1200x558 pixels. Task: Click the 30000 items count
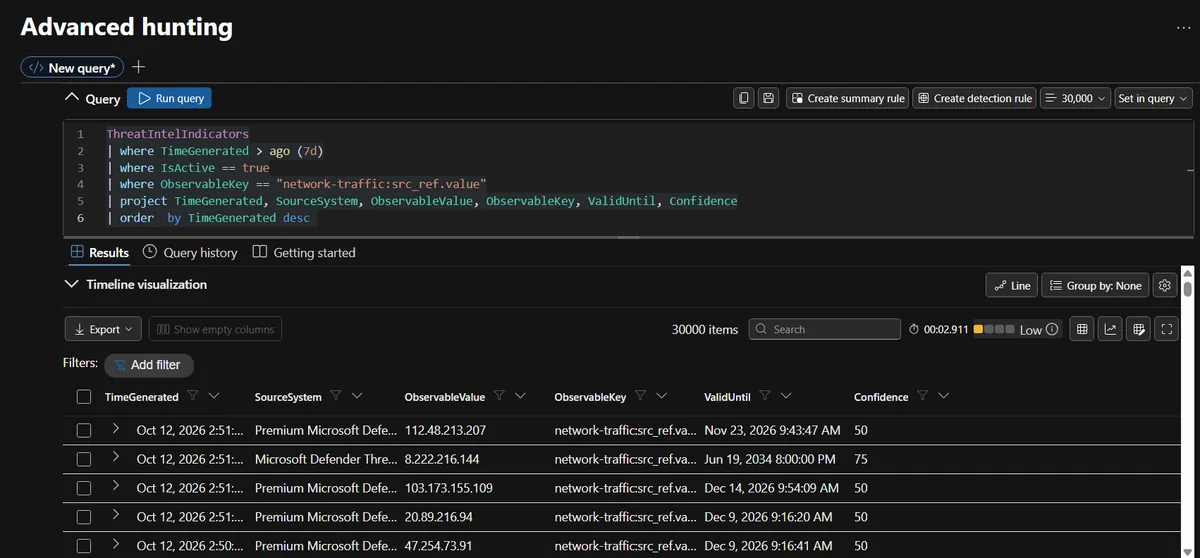pyautogui.click(x=705, y=329)
